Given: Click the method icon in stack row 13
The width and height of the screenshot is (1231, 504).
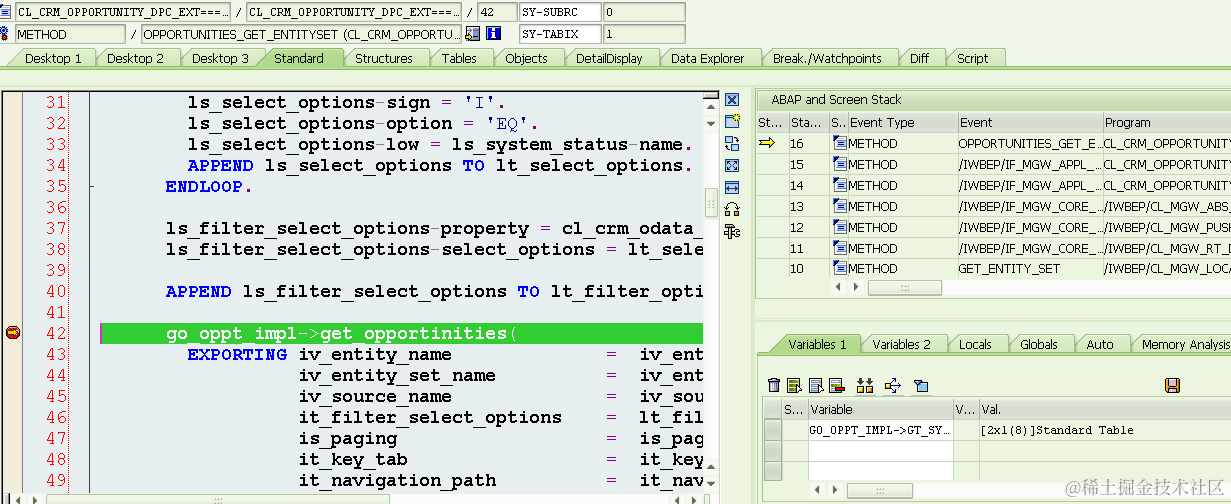Looking at the screenshot, I should tap(839, 207).
